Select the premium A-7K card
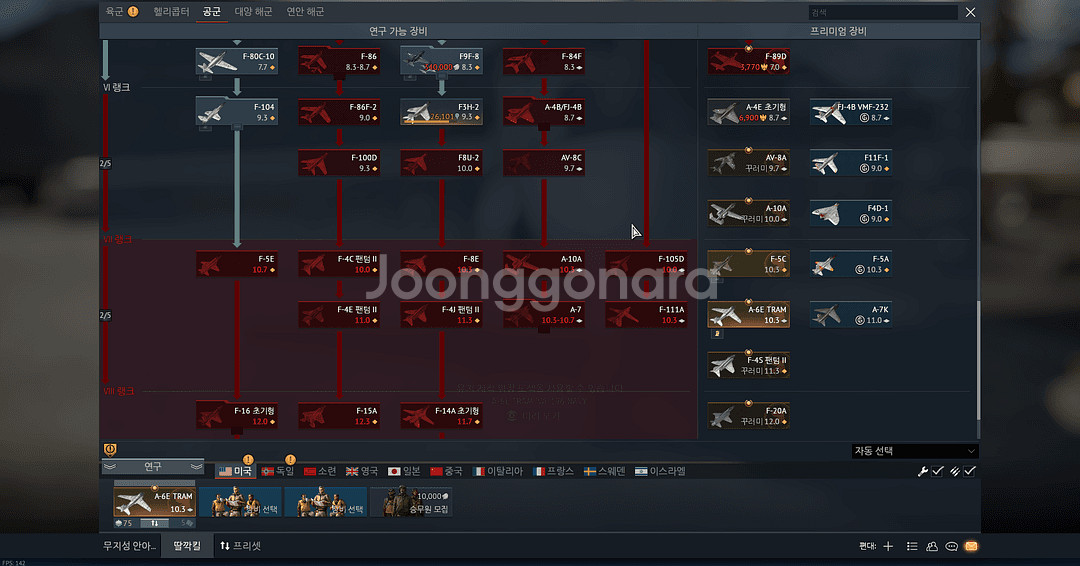This screenshot has height=566, width=1080. 851,315
